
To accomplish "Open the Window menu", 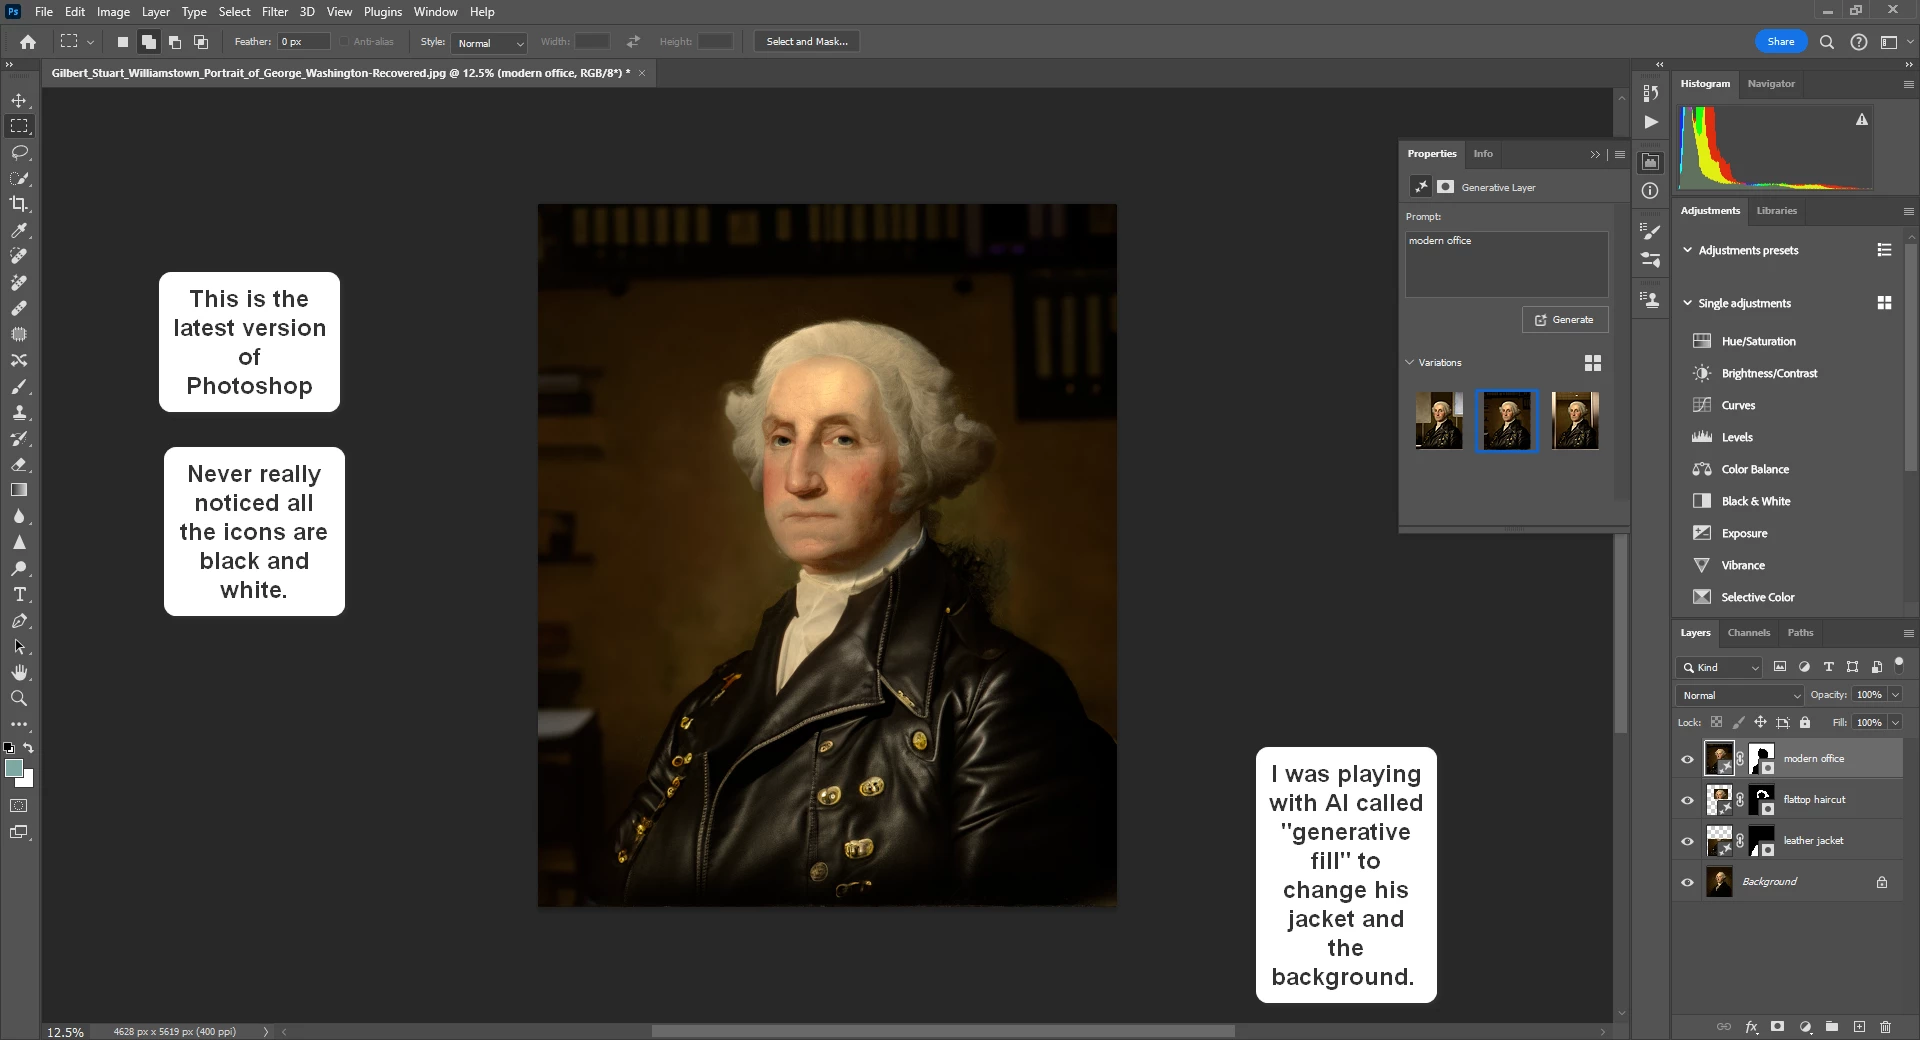I will (x=436, y=12).
